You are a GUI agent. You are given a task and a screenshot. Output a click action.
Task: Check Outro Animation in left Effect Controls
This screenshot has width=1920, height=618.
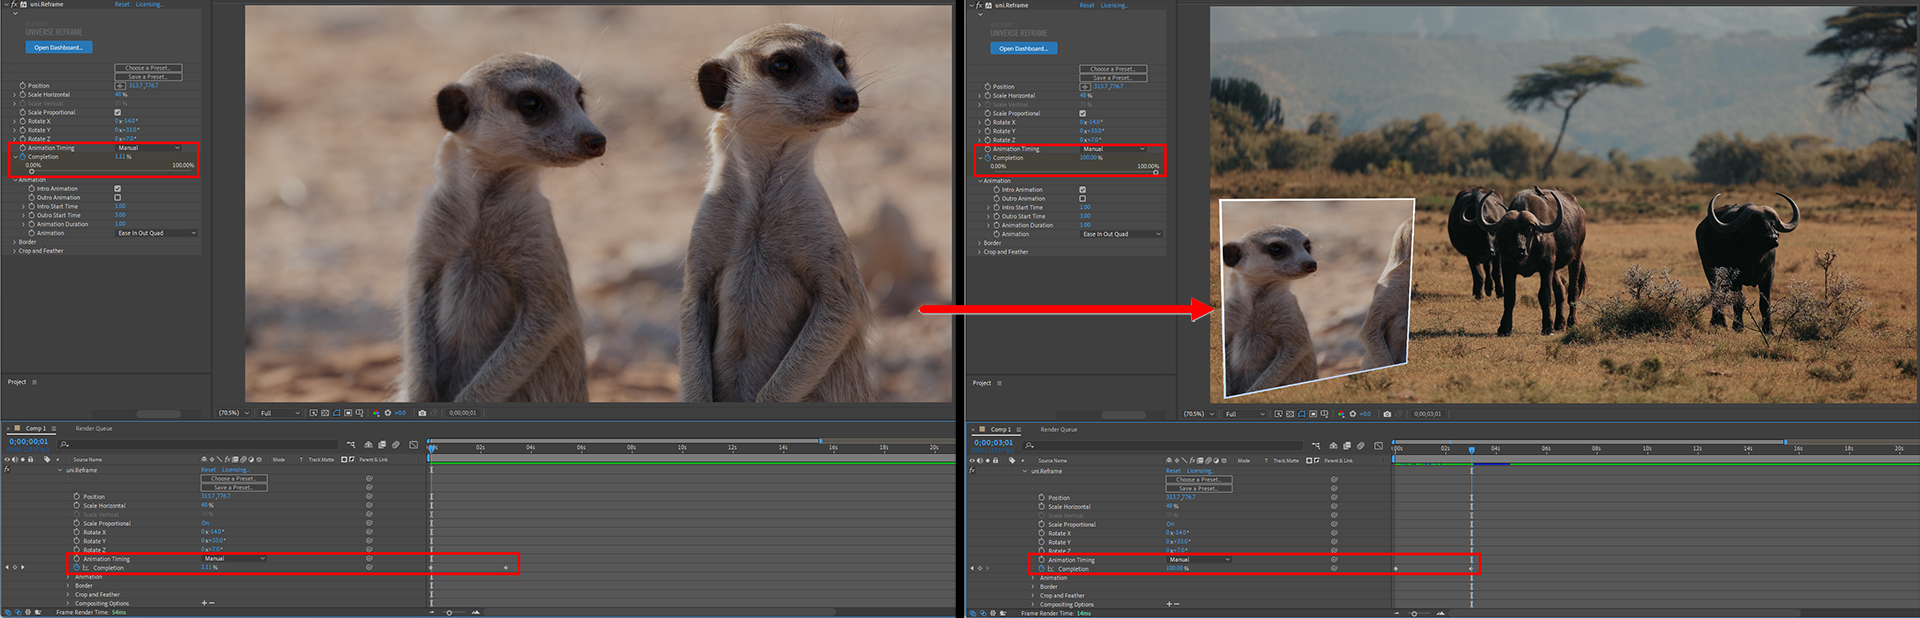[x=118, y=197]
